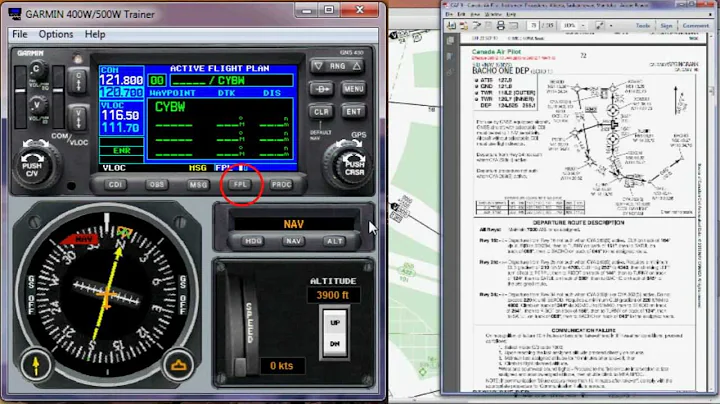Click the RNG up triangle to zoom out
Viewport: 720px width, 404px height.
357,66
